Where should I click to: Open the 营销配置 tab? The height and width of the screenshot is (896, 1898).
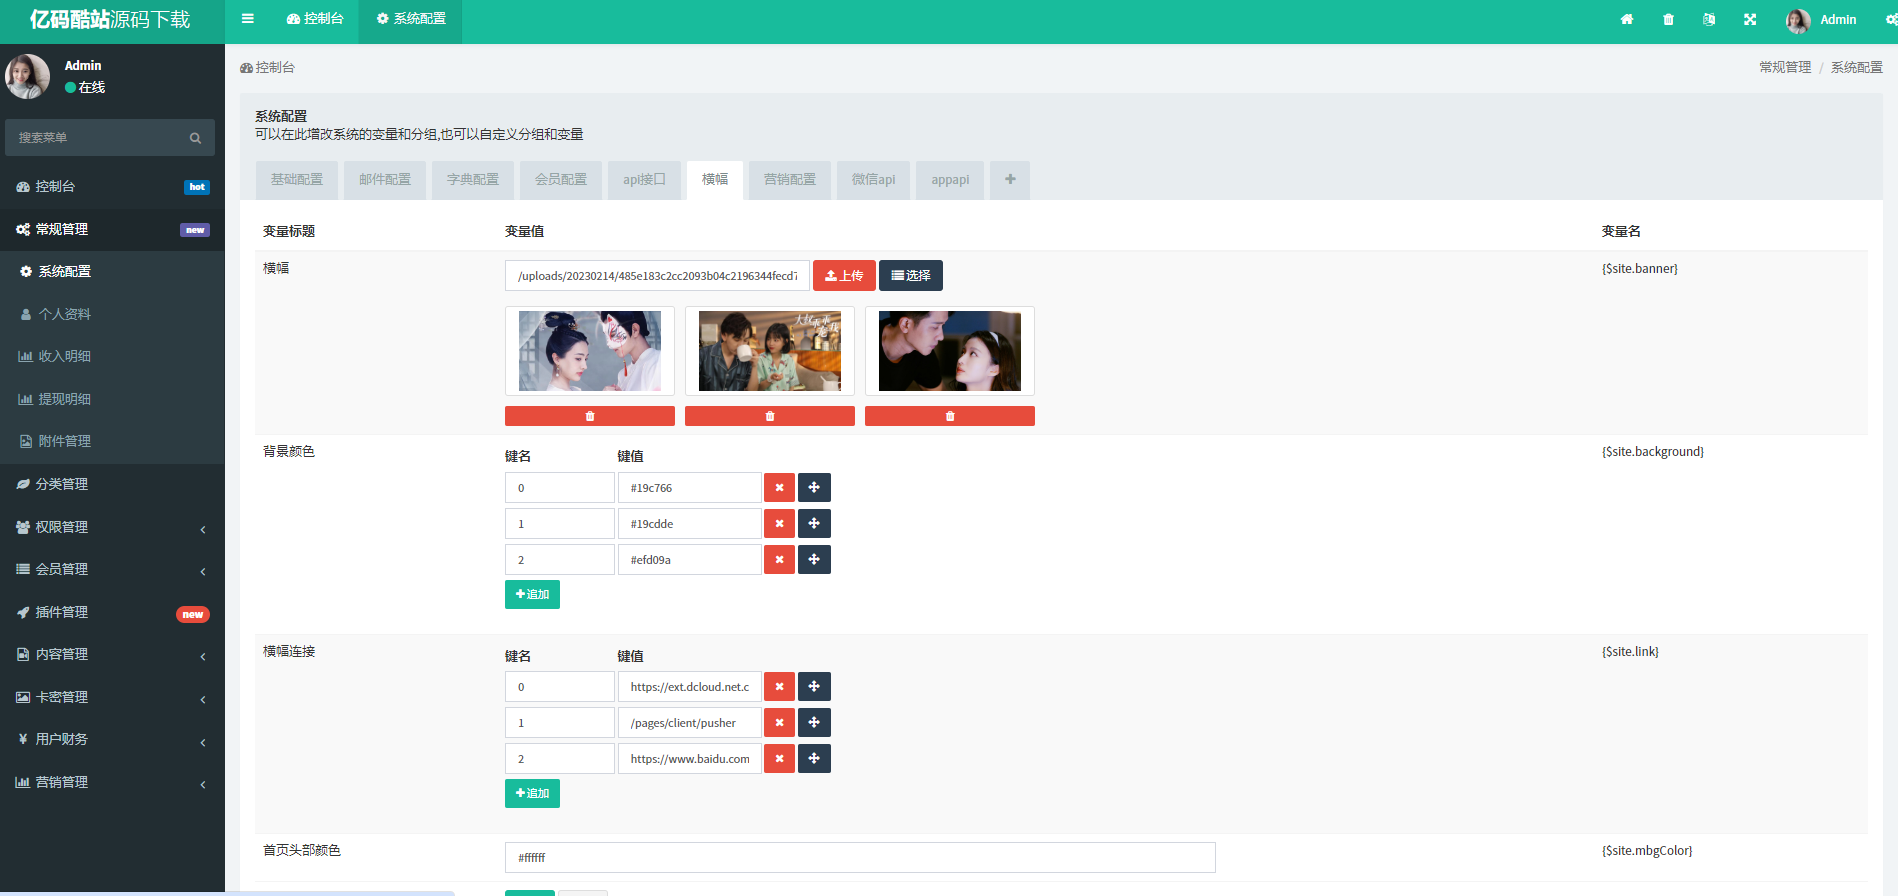(790, 180)
